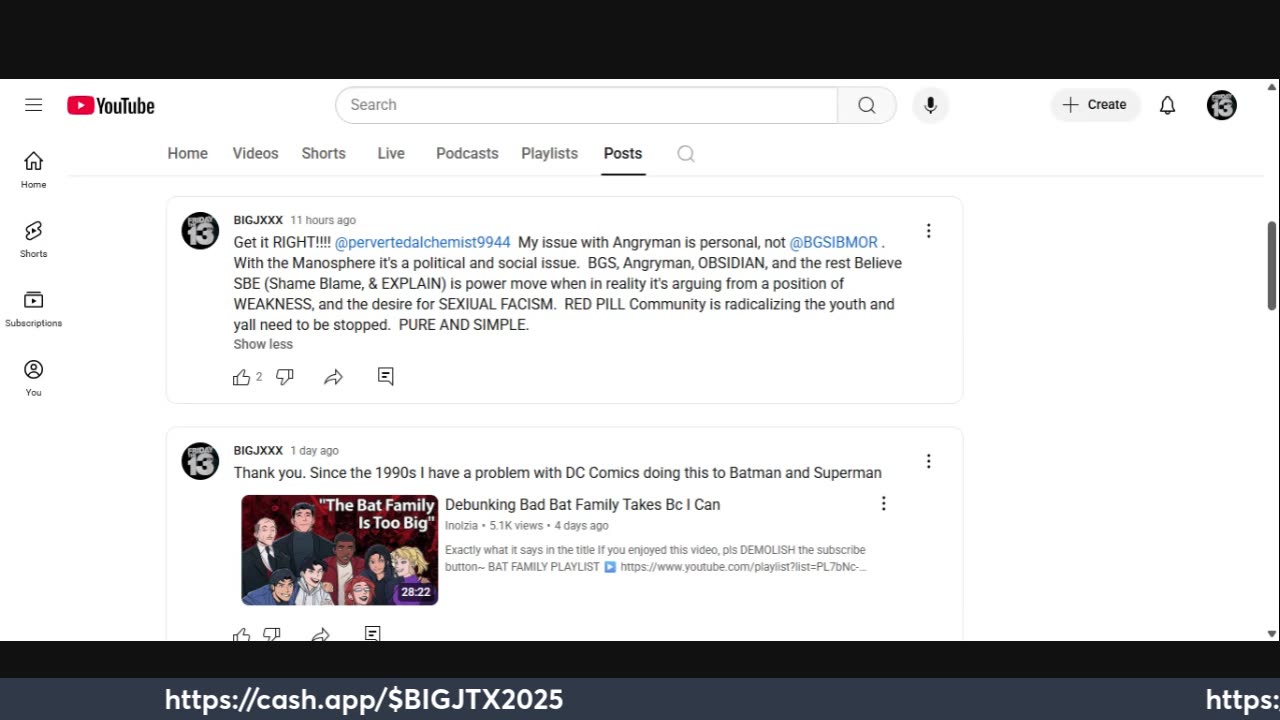Click the channel avatar on first post
The height and width of the screenshot is (720, 1280).
coord(200,231)
